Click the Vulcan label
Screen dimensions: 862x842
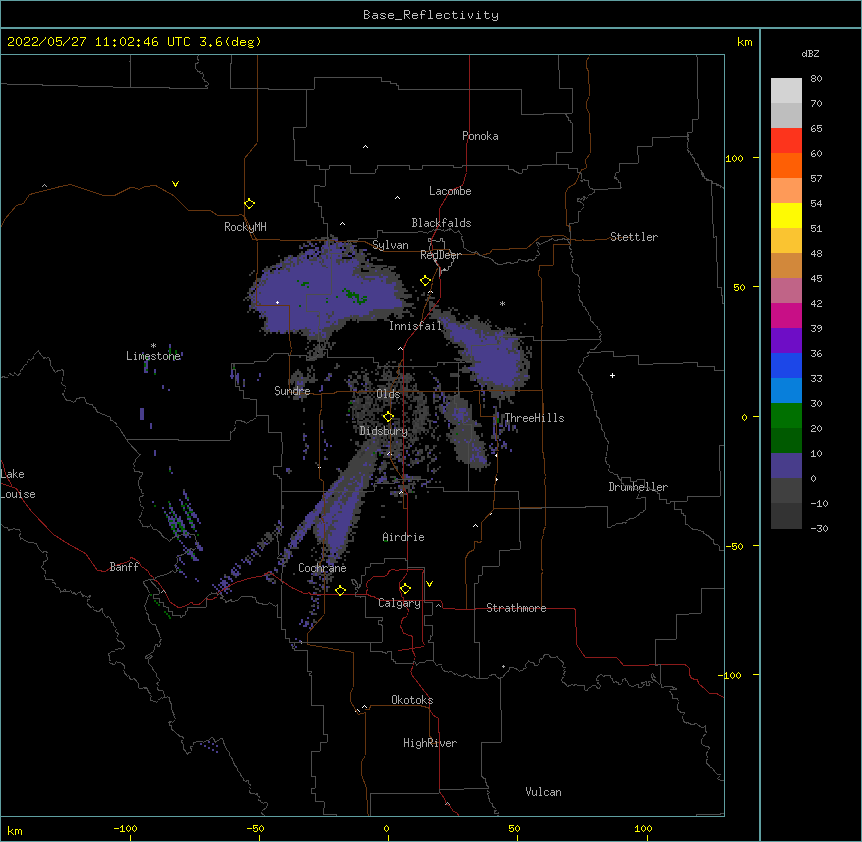(x=543, y=792)
